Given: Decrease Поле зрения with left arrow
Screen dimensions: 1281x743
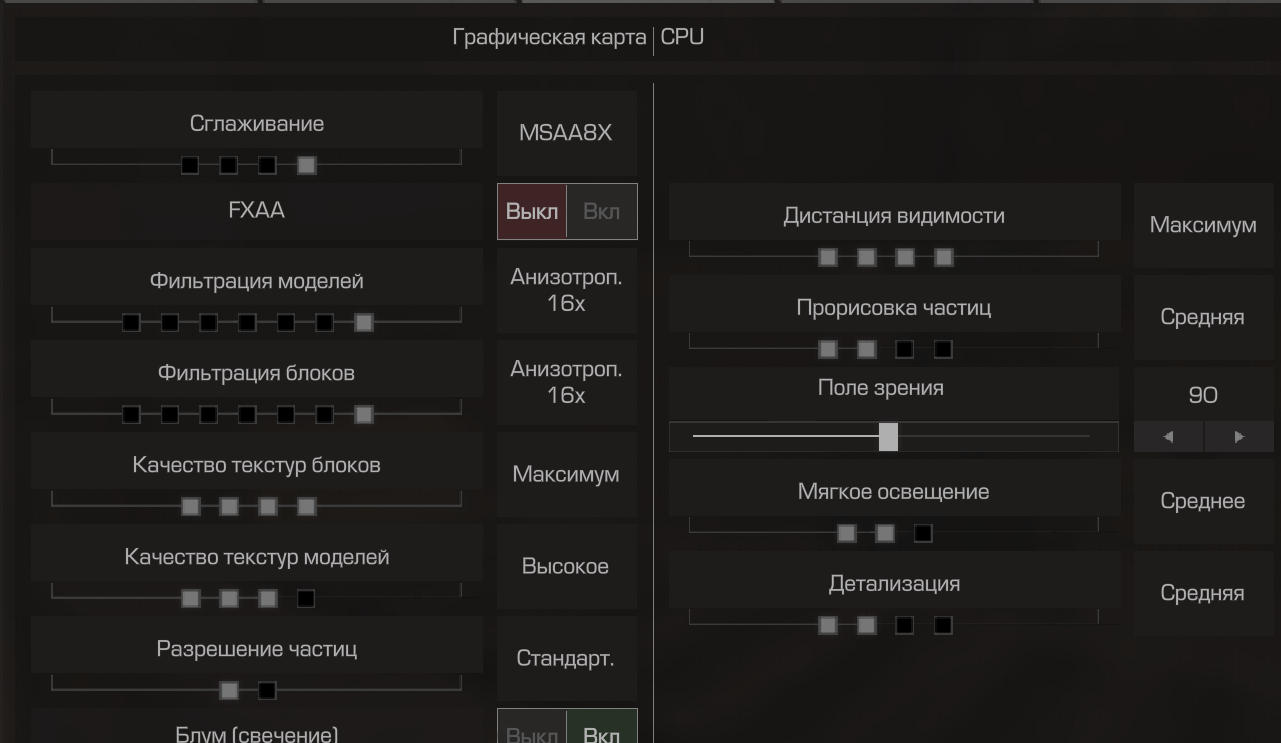Looking at the screenshot, I should (x=1168, y=437).
